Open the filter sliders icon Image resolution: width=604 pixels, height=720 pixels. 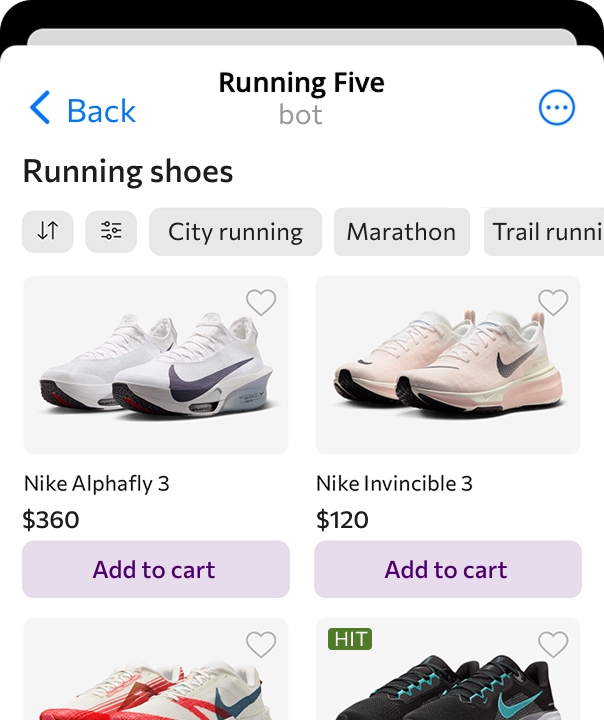pyautogui.click(x=111, y=231)
